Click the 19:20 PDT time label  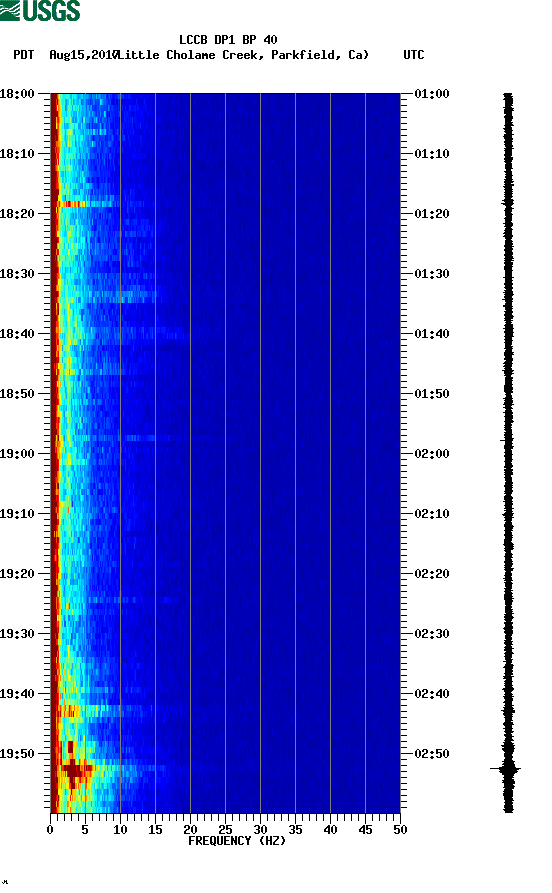tap(17, 574)
